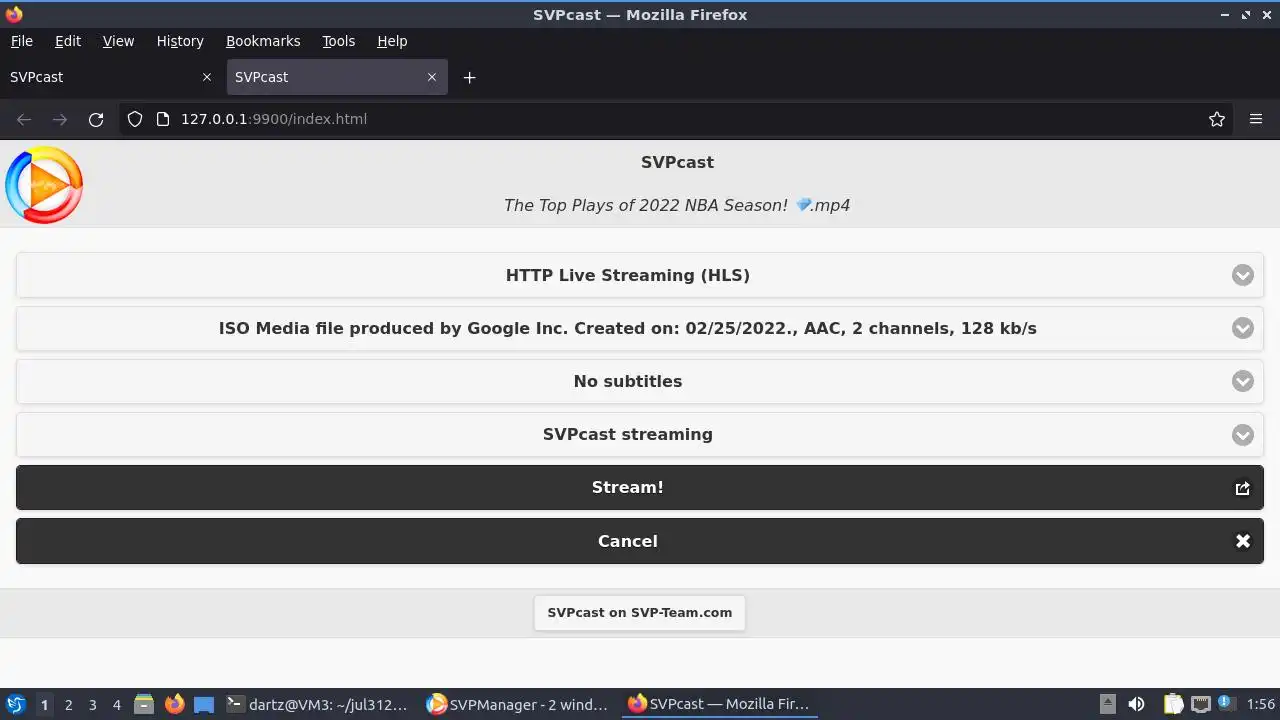Click the 1:56 clock
Screen dimensions: 1280x720
tap(1261, 704)
